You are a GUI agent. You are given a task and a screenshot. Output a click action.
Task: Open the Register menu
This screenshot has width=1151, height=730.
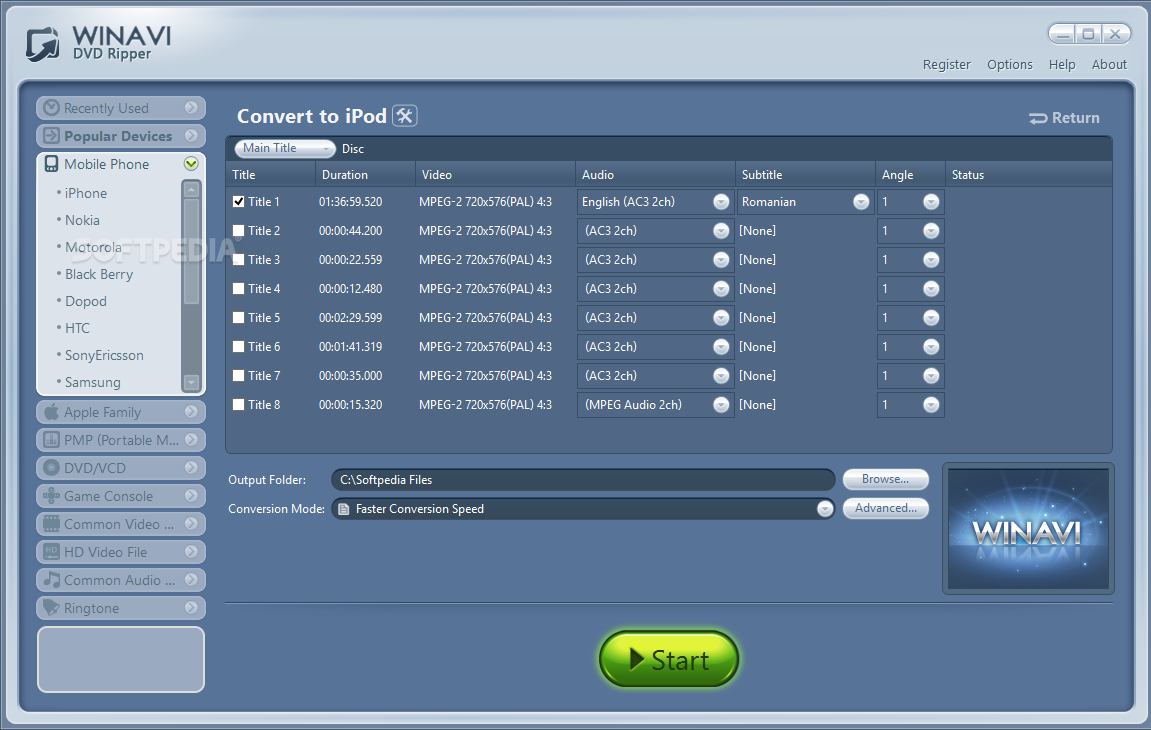click(x=946, y=65)
